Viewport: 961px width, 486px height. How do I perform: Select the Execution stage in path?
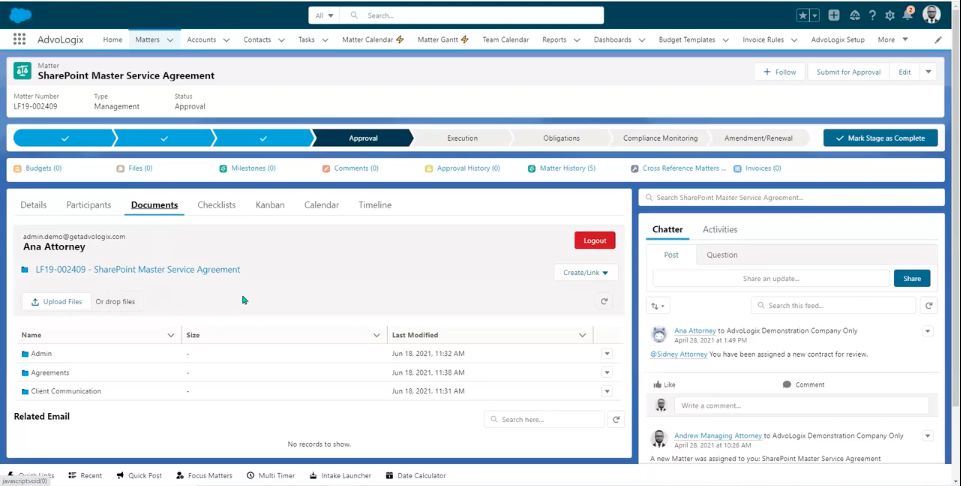[462, 138]
